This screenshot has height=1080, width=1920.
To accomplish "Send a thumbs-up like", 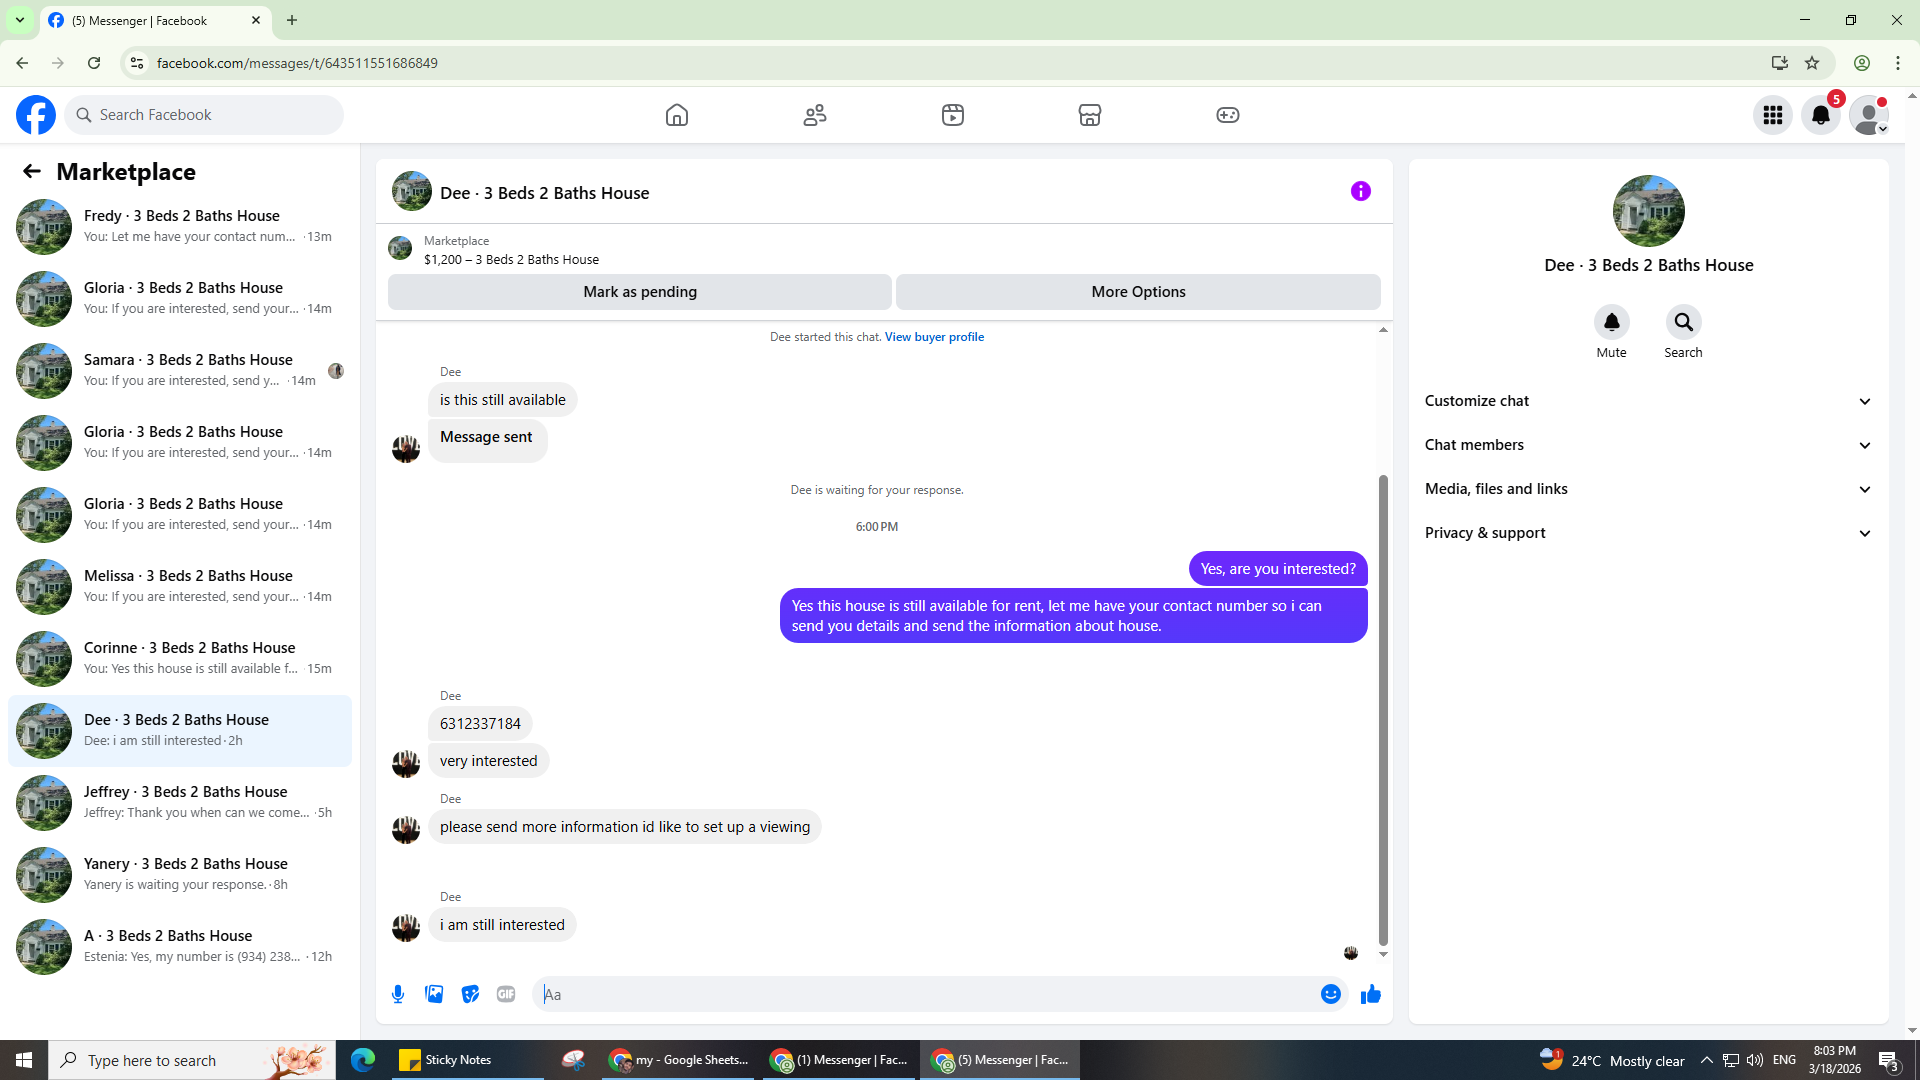I will 1370,994.
